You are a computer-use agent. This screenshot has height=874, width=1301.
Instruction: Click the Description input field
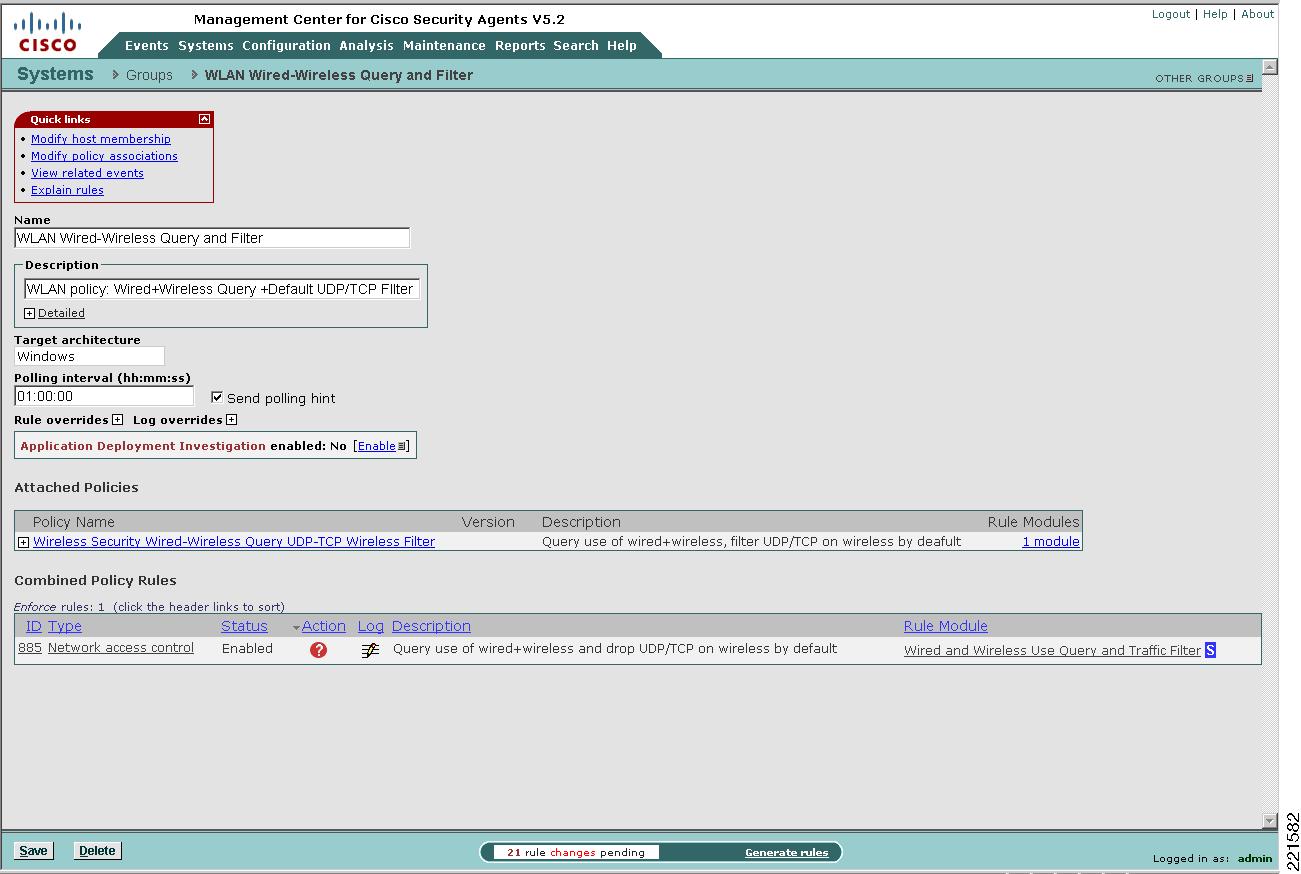coord(222,289)
